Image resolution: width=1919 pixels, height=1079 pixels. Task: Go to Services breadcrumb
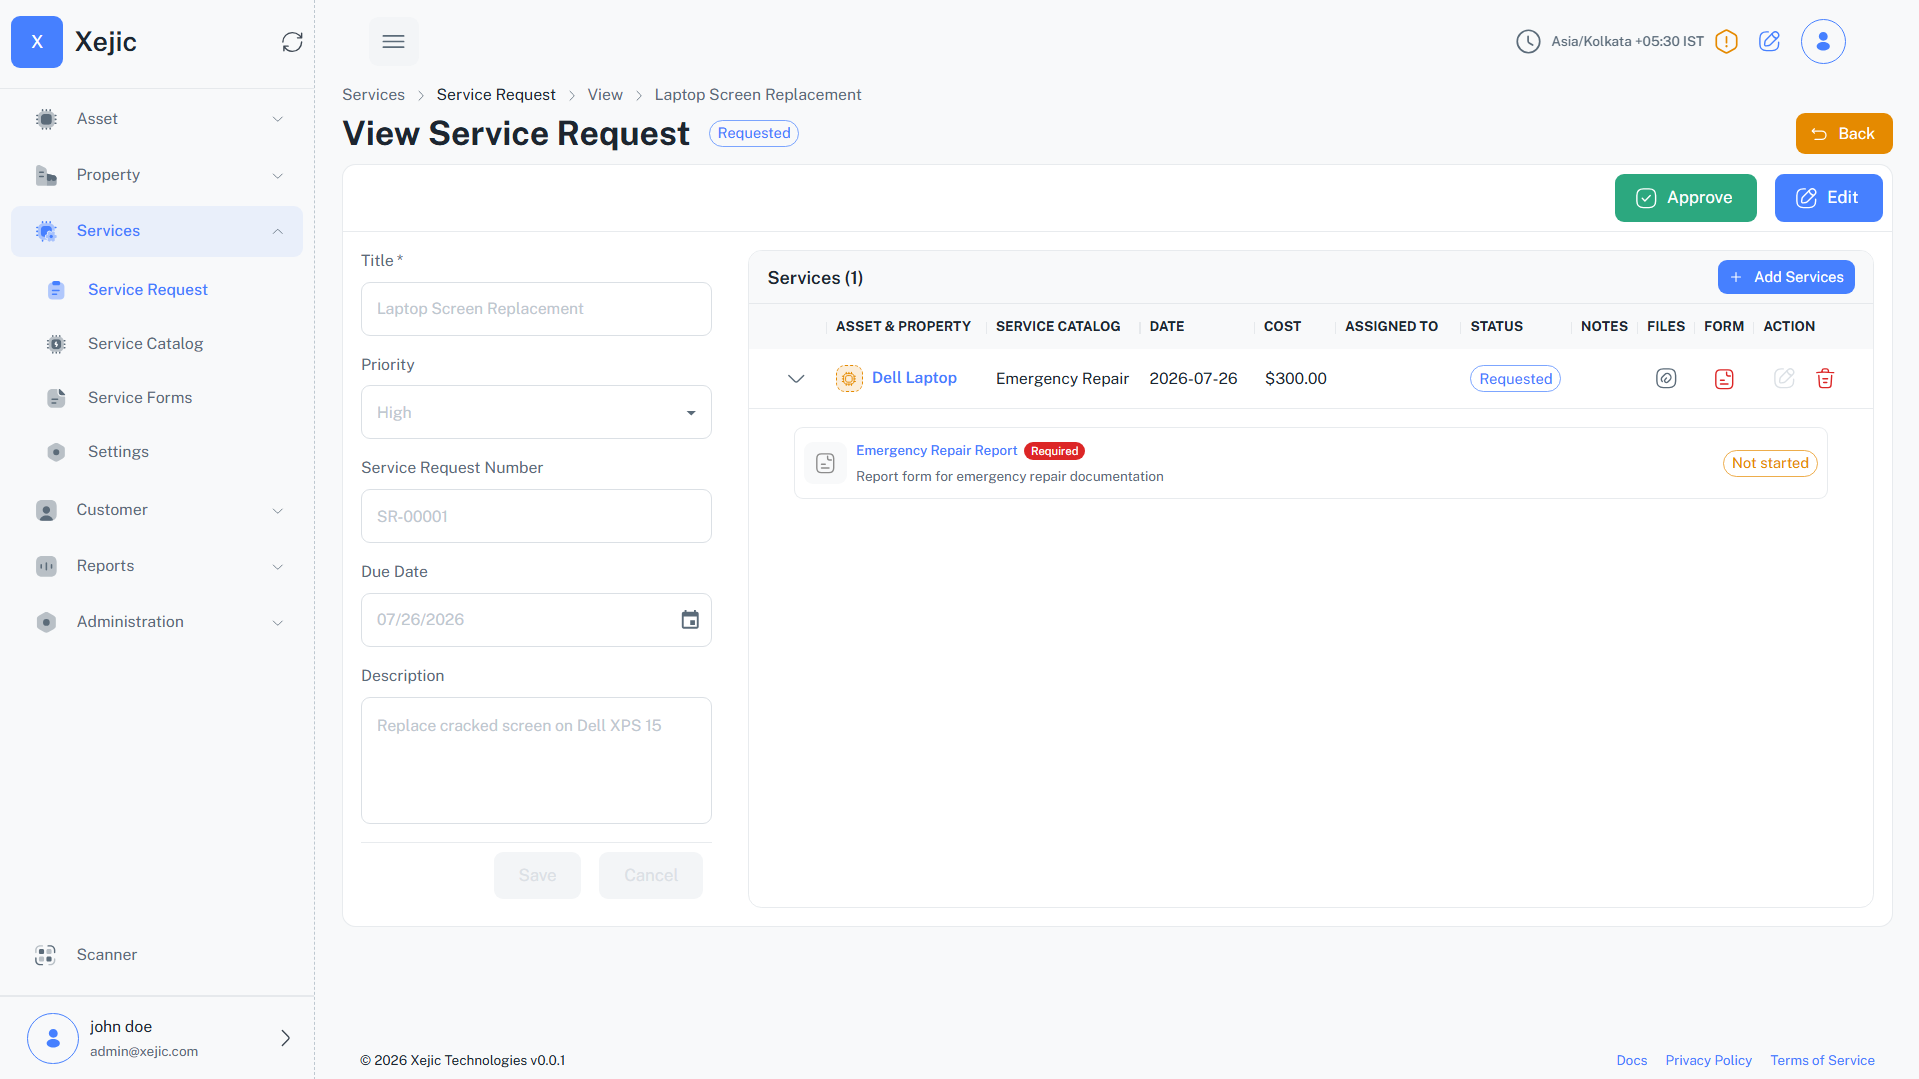pos(373,95)
